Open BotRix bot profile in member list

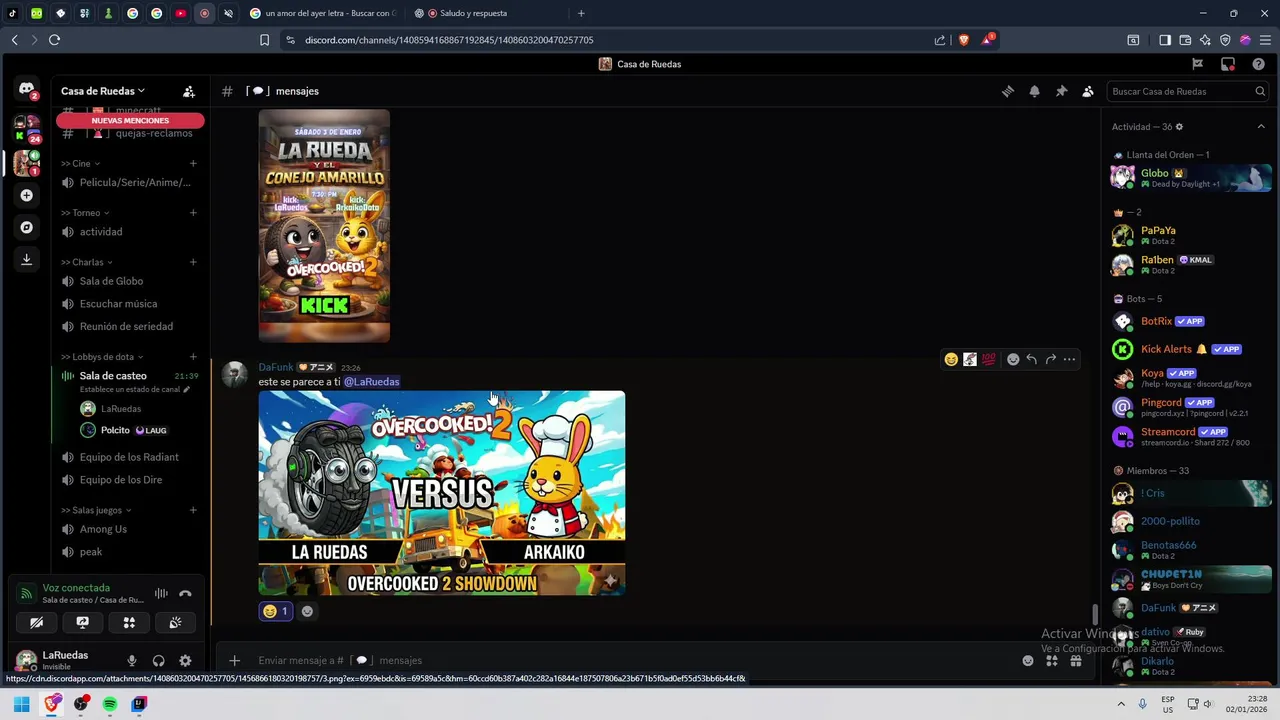click(x=1190, y=322)
